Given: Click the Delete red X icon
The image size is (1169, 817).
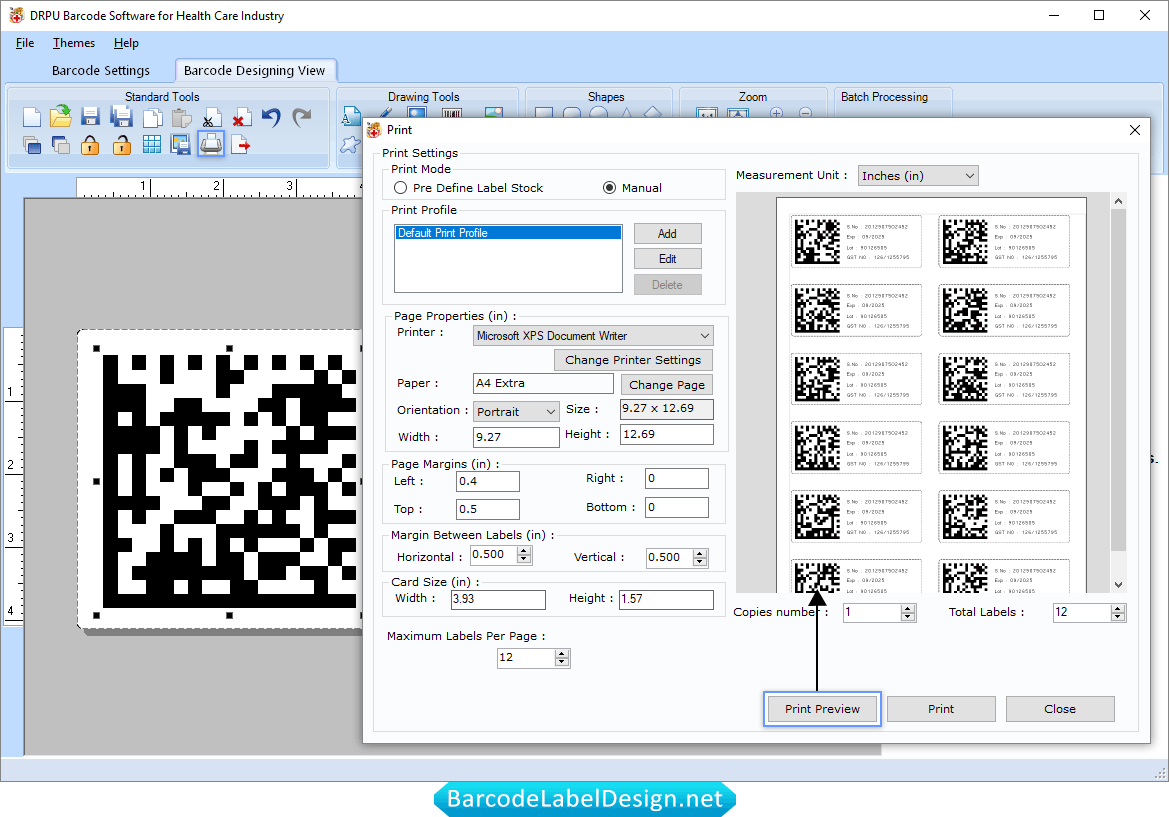Looking at the screenshot, I should click(241, 118).
